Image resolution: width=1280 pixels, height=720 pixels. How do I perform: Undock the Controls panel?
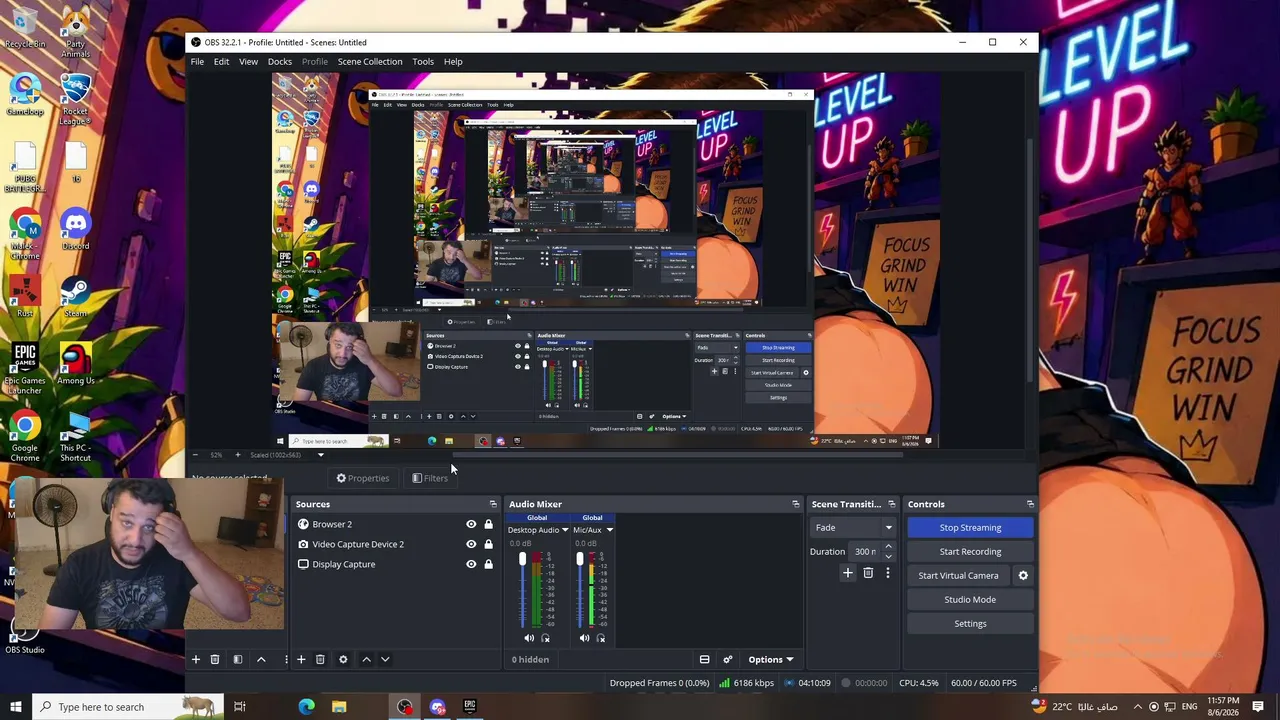click(1030, 504)
